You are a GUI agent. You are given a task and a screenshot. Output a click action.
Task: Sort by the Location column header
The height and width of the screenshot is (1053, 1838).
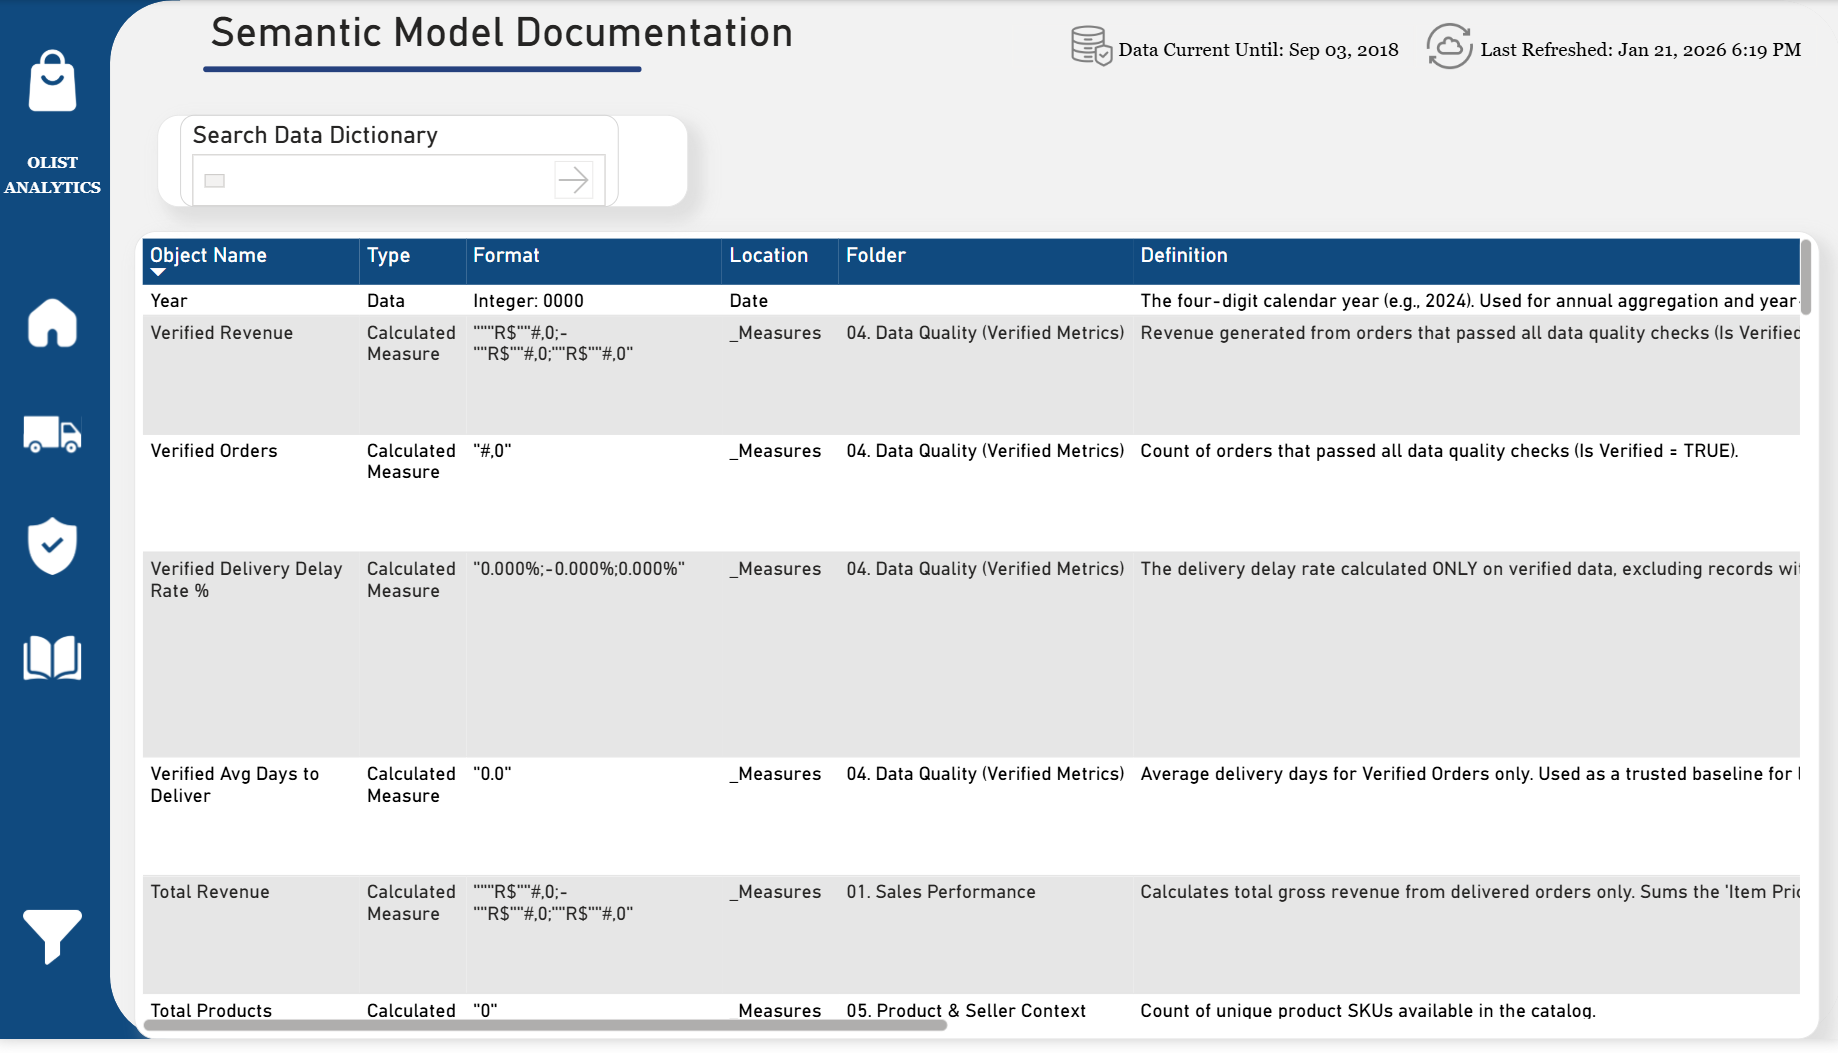(x=768, y=255)
